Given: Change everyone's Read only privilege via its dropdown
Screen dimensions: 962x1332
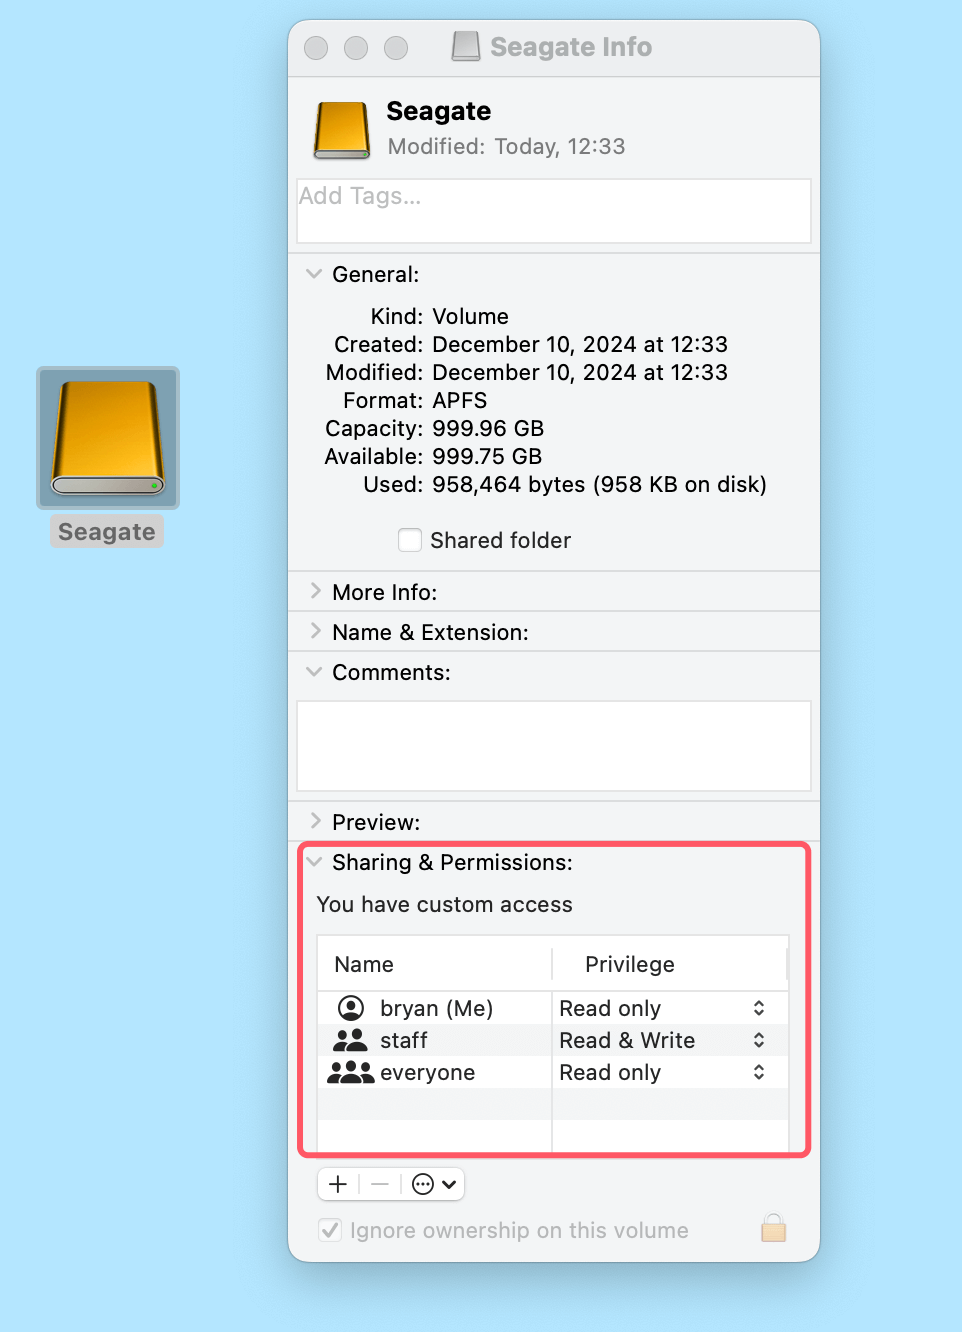Looking at the screenshot, I should click(758, 1072).
